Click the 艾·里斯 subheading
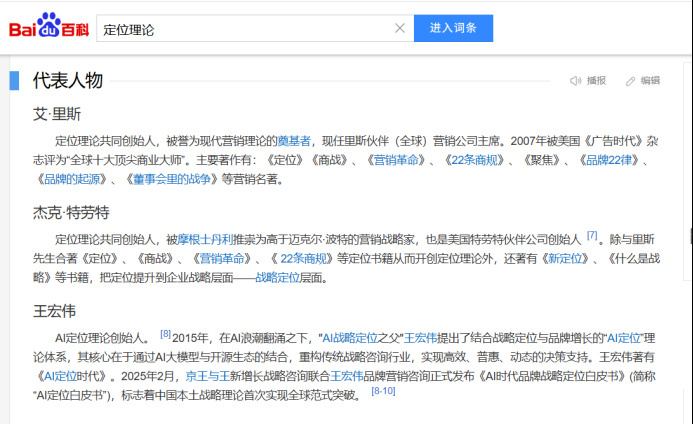The height and width of the screenshot is (424, 693). (x=57, y=114)
